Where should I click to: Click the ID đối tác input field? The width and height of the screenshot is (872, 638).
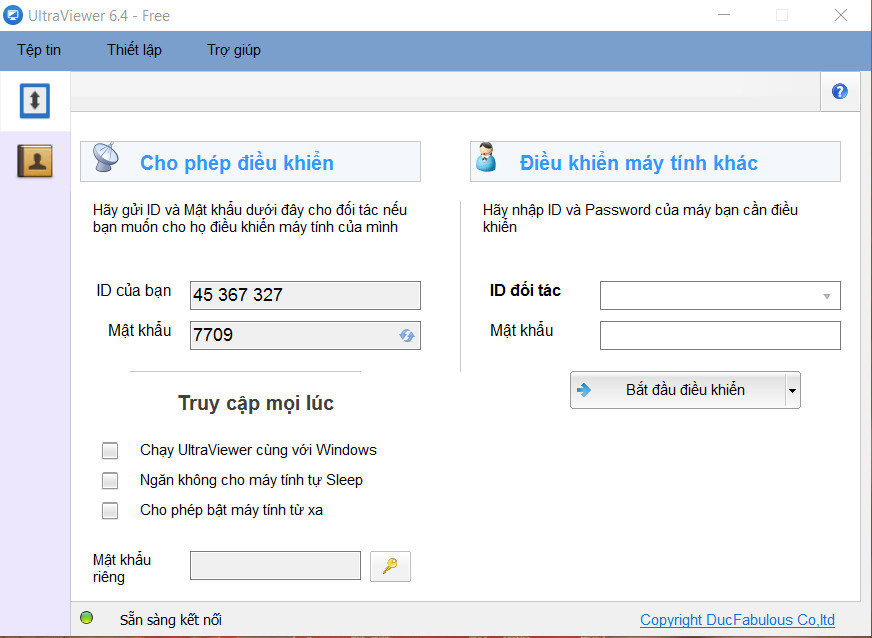pyautogui.click(x=720, y=295)
